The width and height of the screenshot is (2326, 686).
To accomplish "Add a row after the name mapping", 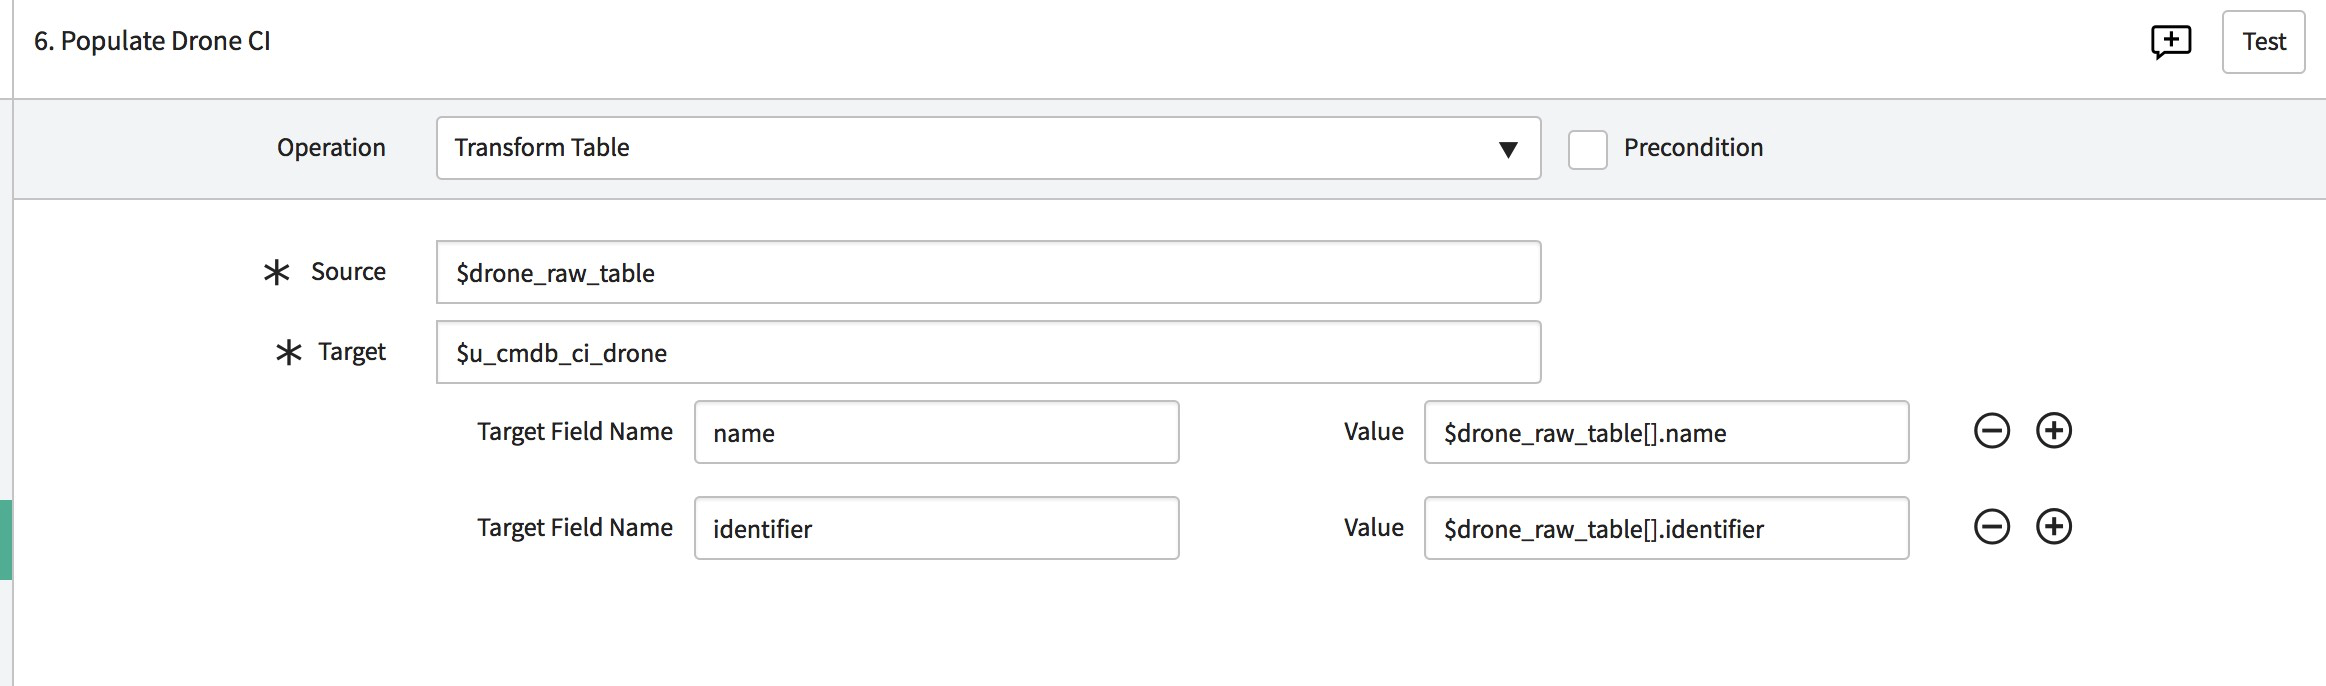I will coord(2054,431).
